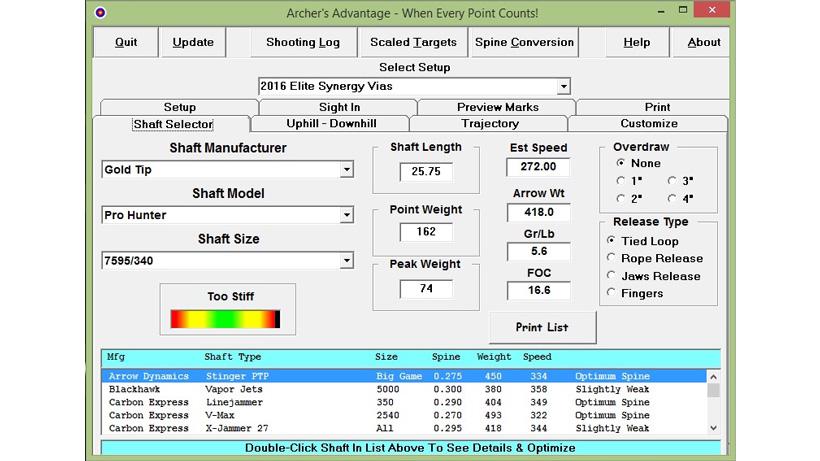Click the Weight column header

(494, 356)
